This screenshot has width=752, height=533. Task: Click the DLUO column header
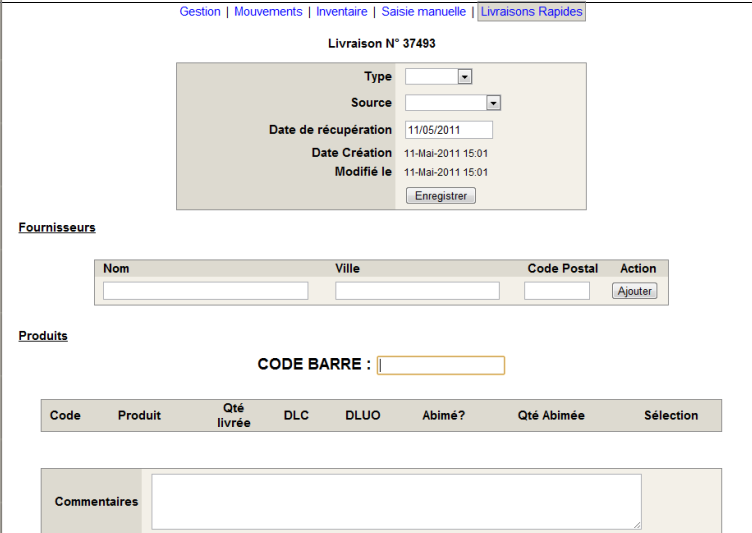363,415
